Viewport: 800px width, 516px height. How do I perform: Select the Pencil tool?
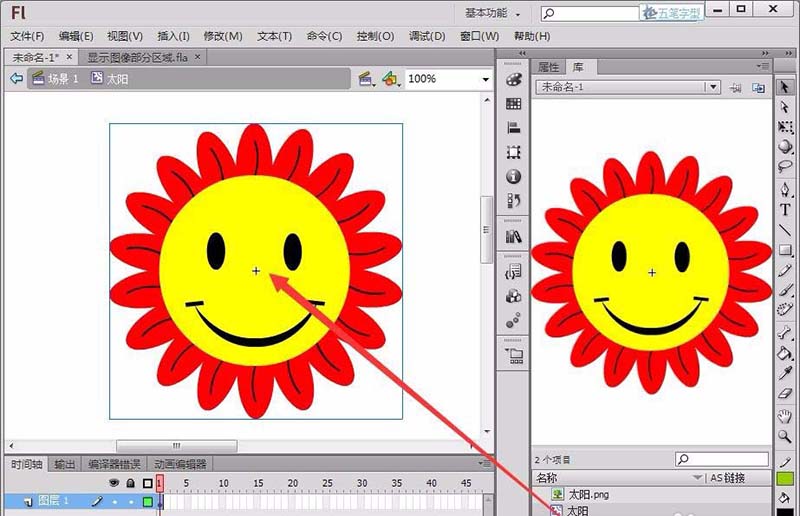click(x=785, y=270)
